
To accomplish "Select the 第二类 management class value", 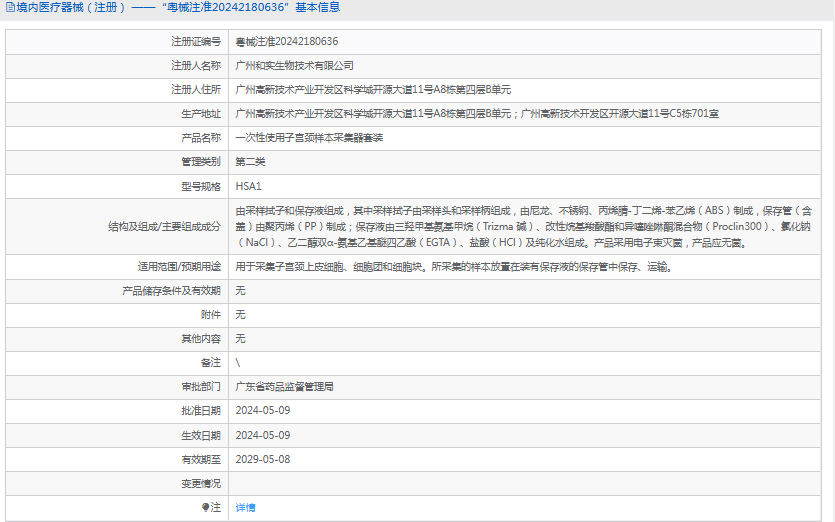I will (x=250, y=161).
